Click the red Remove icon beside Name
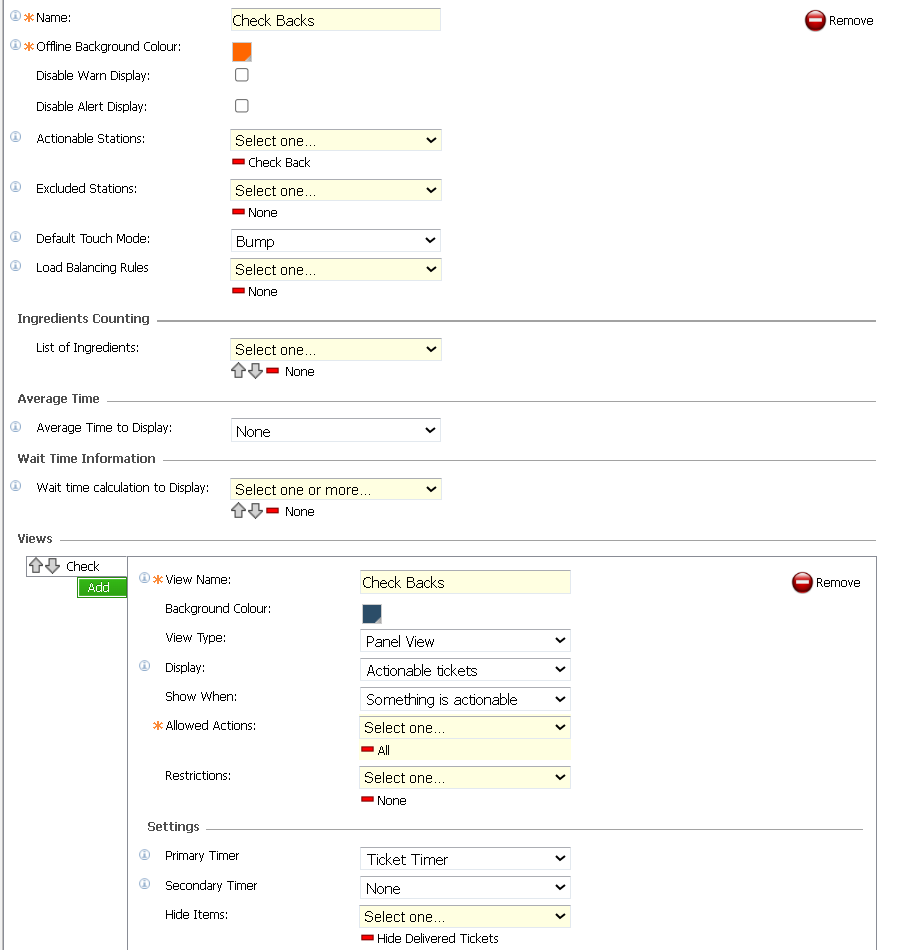The height and width of the screenshot is (950, 921). click(x=815, y=20)
